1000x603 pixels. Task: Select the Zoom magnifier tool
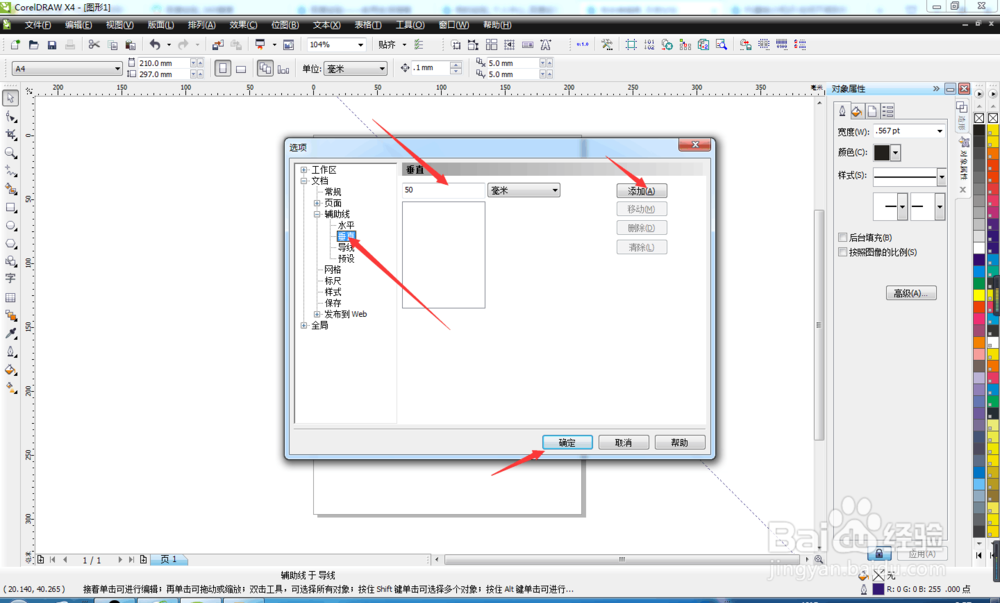(x=11, y=153)
